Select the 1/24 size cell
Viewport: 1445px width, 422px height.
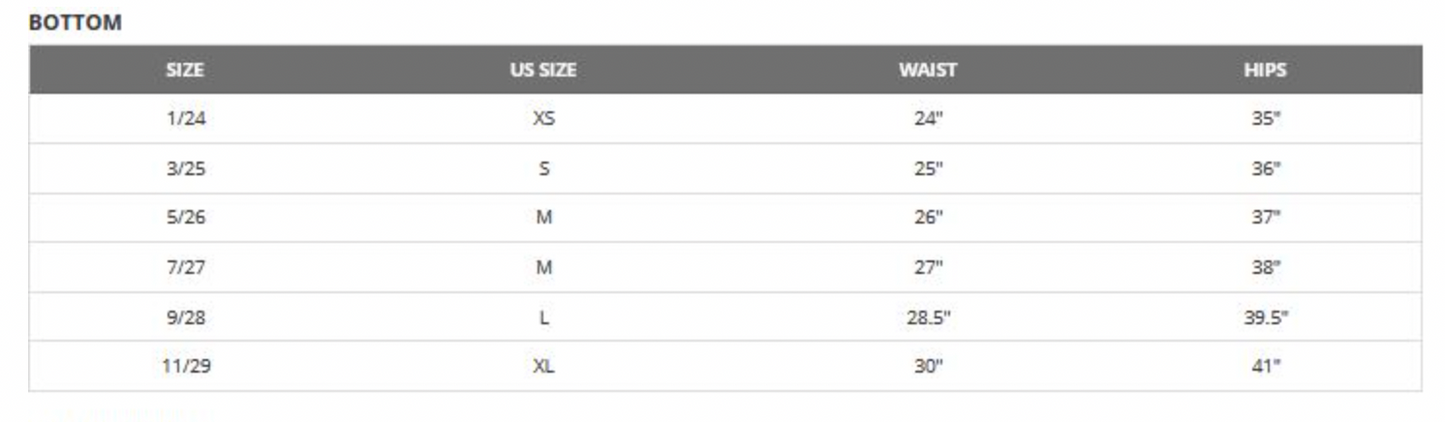[185, 118]
